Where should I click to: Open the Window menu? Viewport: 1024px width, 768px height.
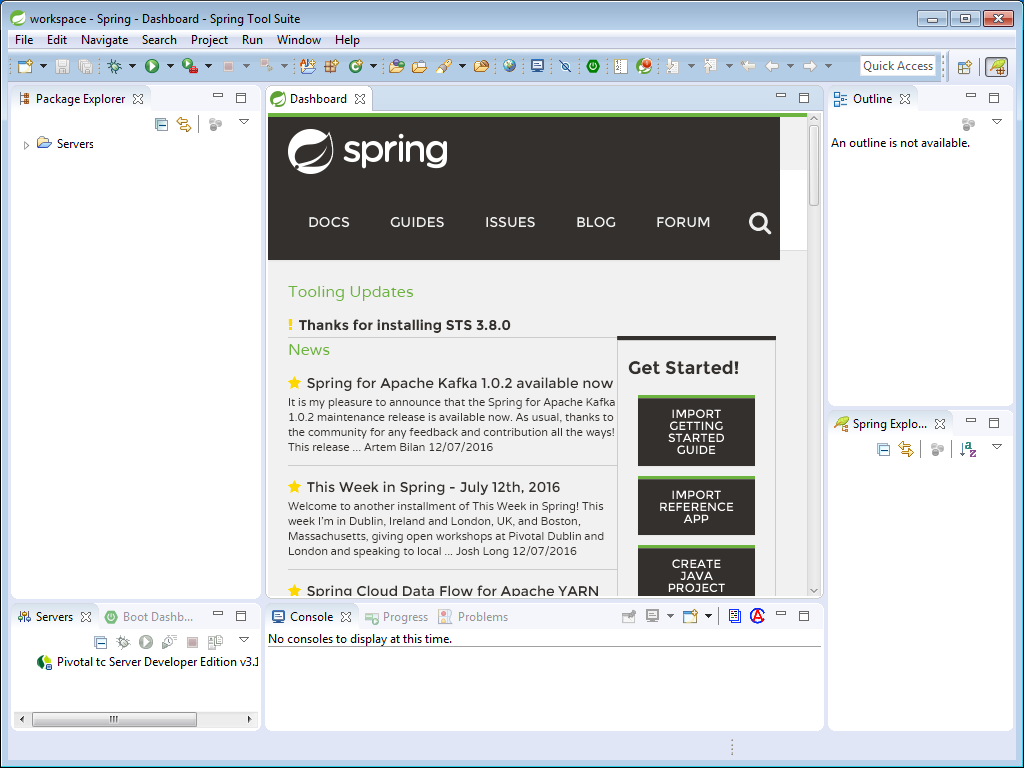[x=298, y=40]
